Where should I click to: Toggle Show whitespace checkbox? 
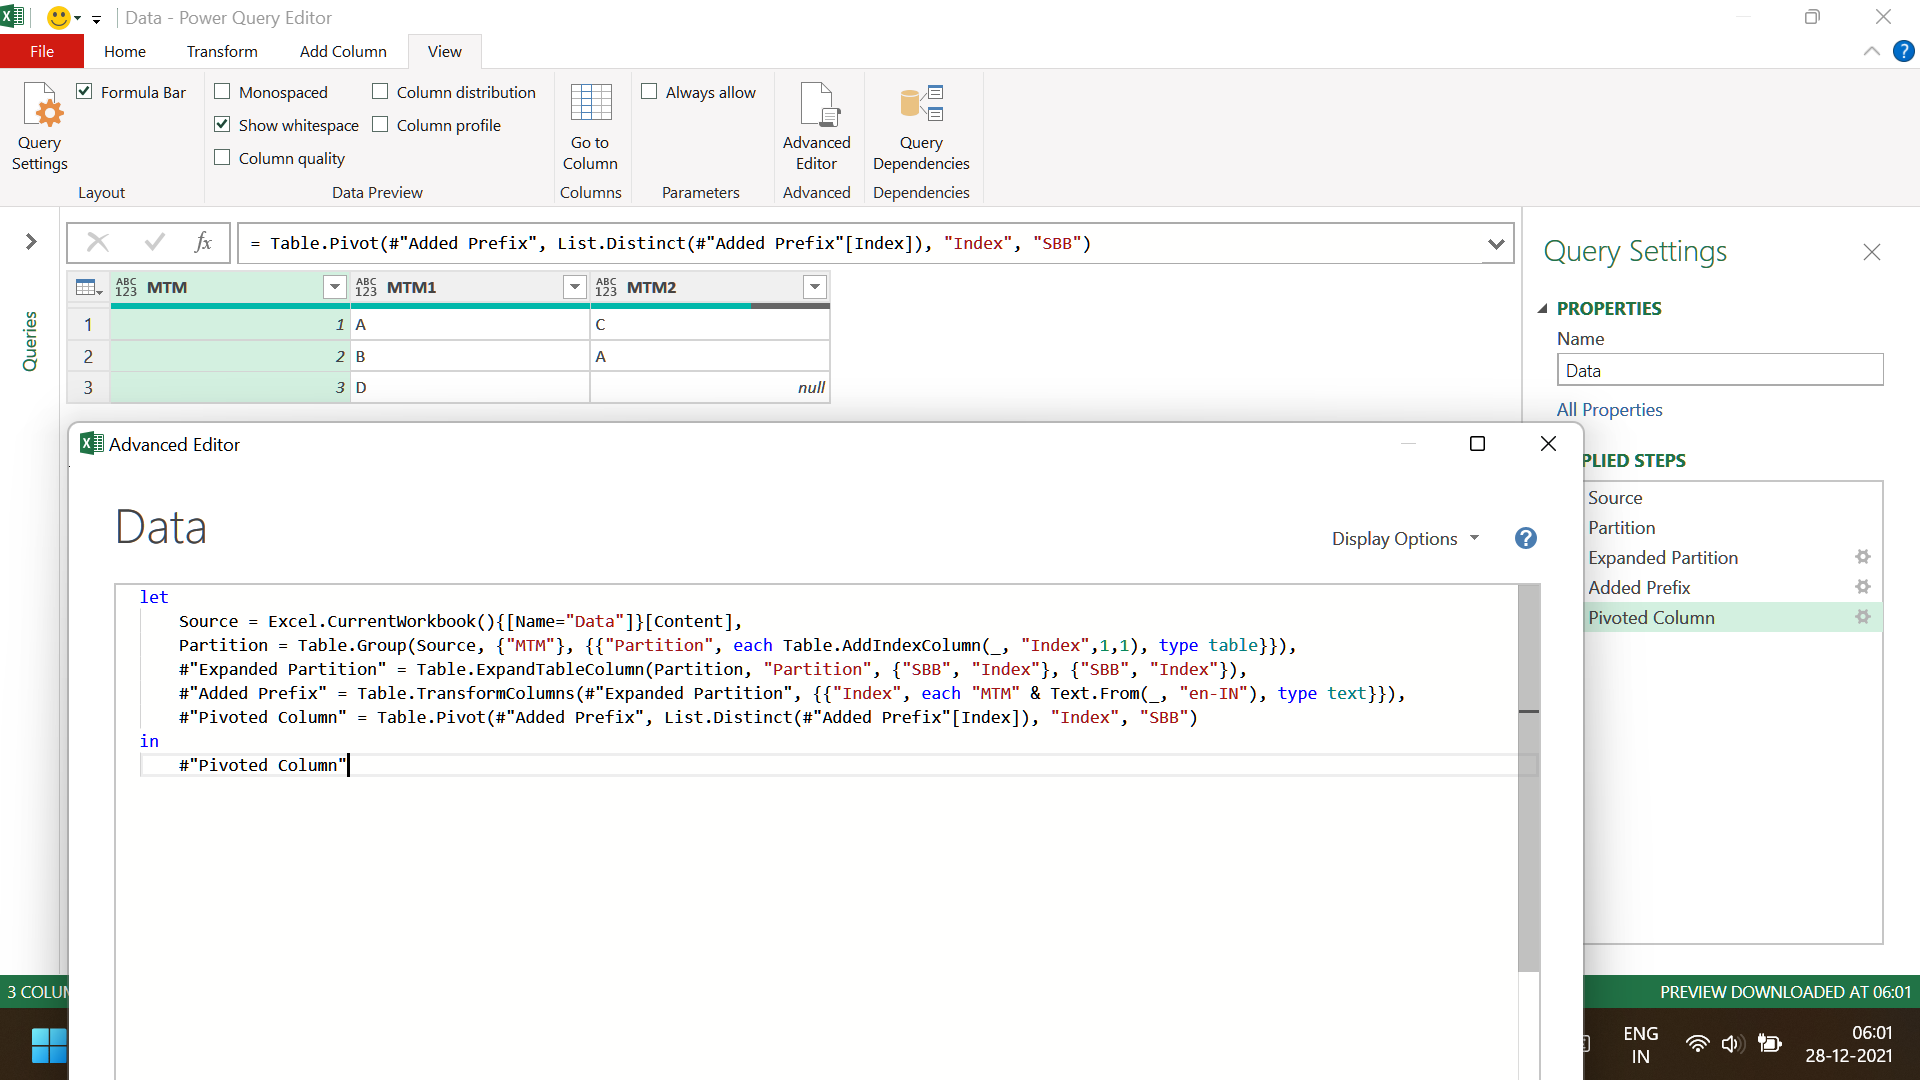tap(222, 124)
